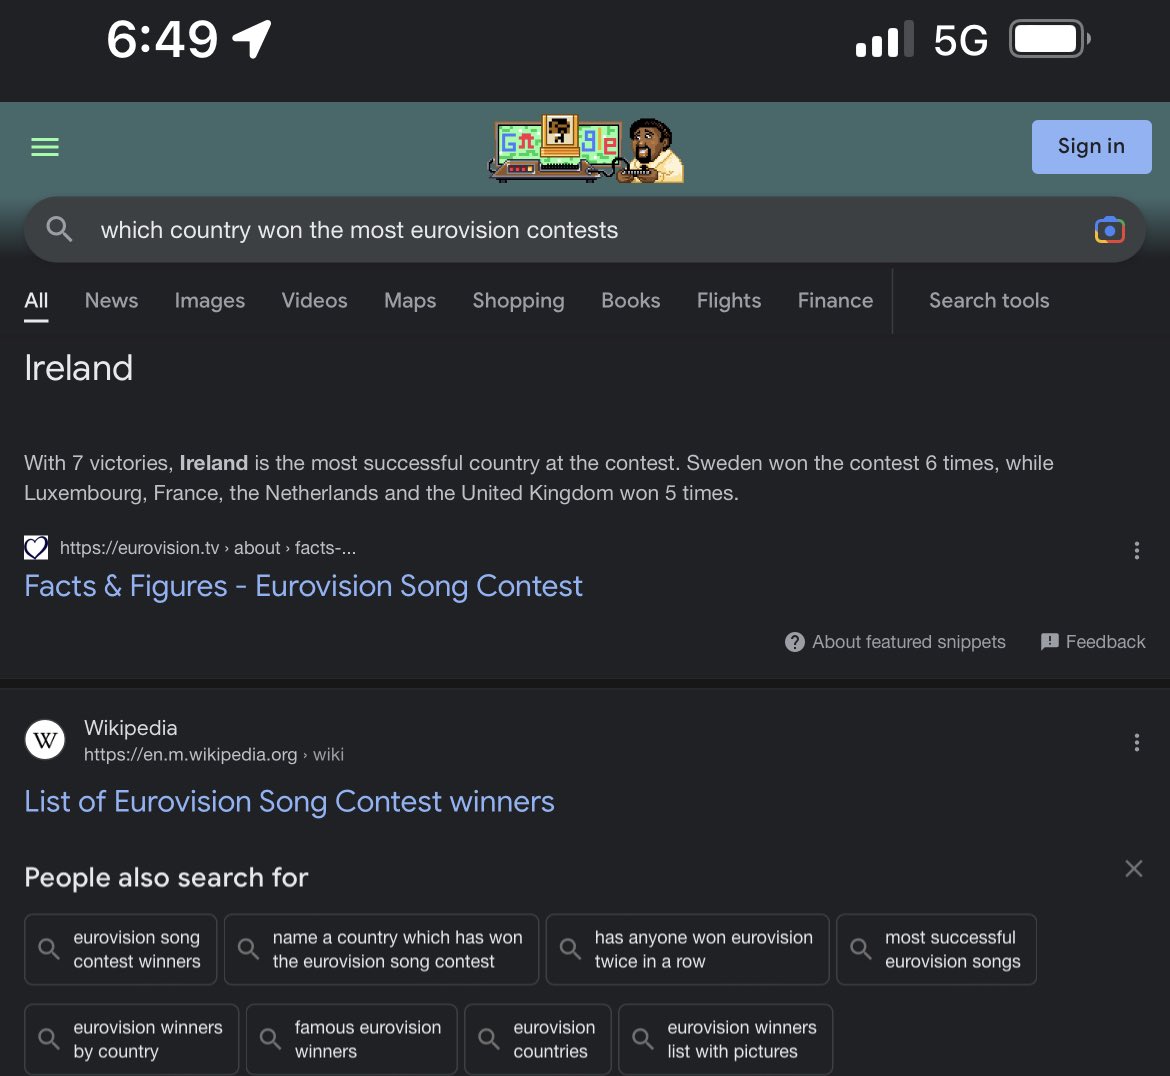Screen dimensions: 1170x1076
Task: Open Facts & Figures - Eurovision Song Contest link
Action: tap(303, 587)
